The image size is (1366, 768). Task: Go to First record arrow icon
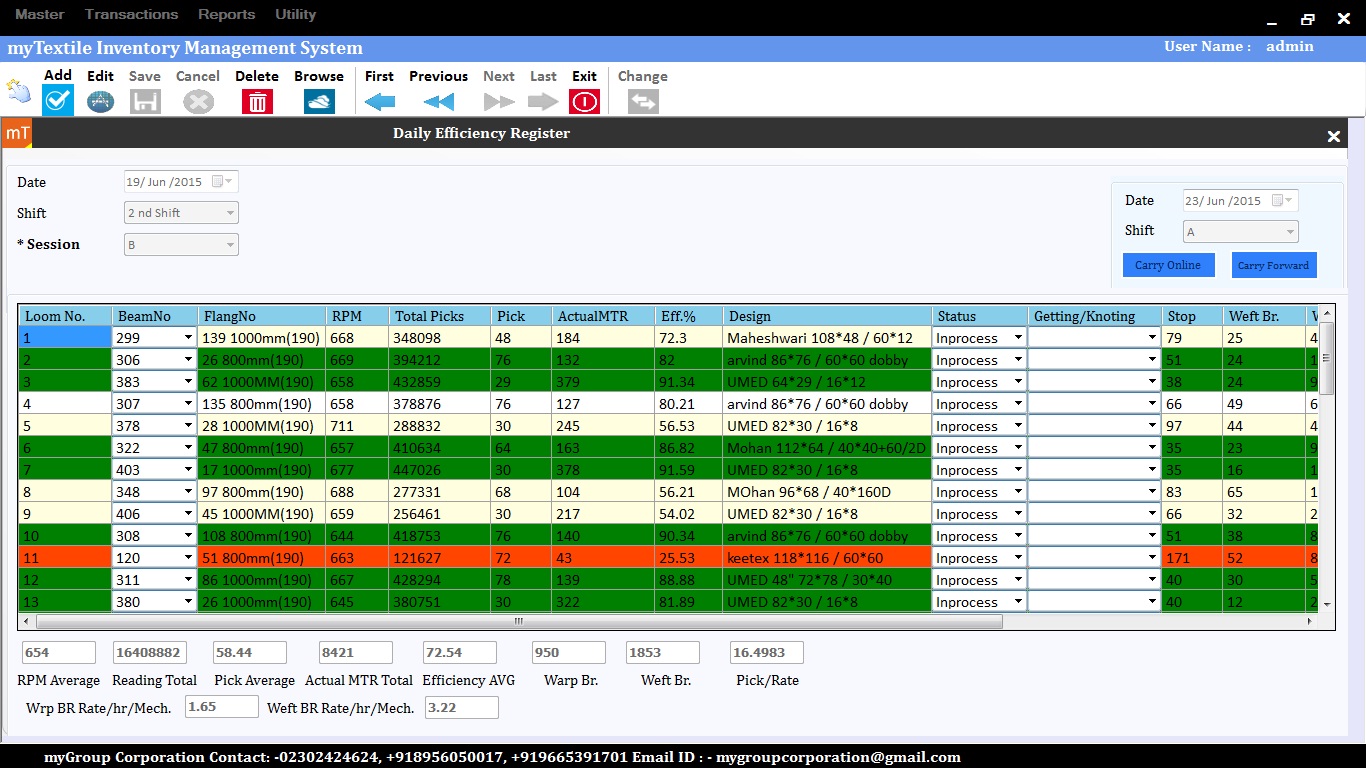click(380, 101)
